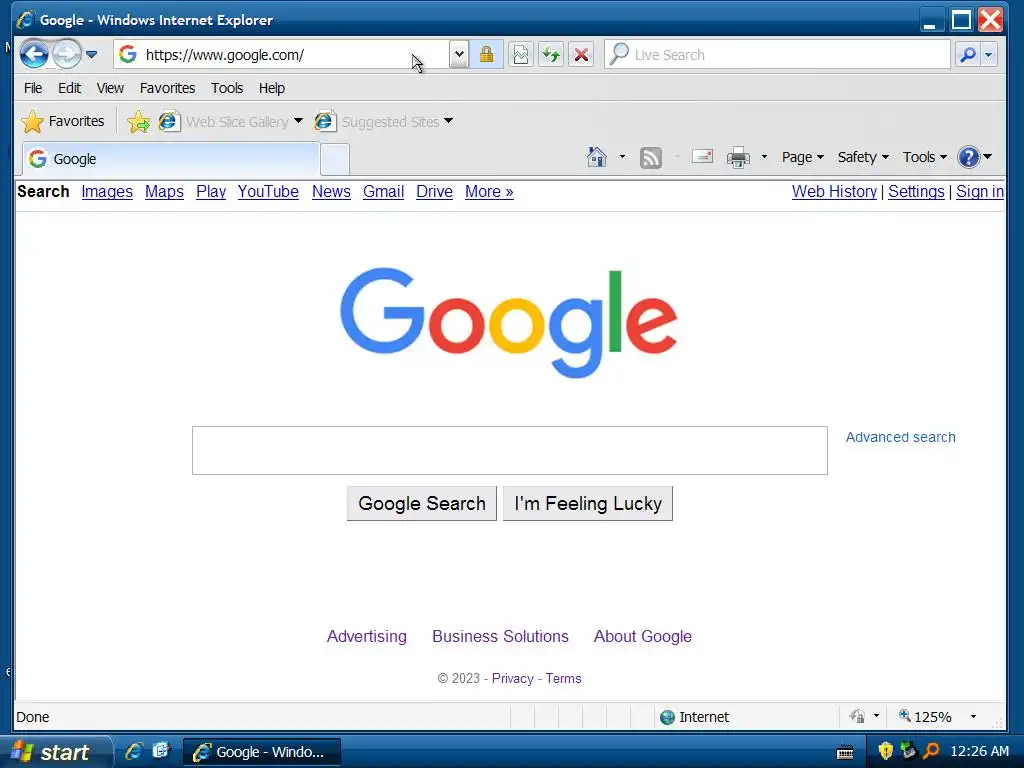Open the Terms link
Screen dimensions: 1024x768
564,679
